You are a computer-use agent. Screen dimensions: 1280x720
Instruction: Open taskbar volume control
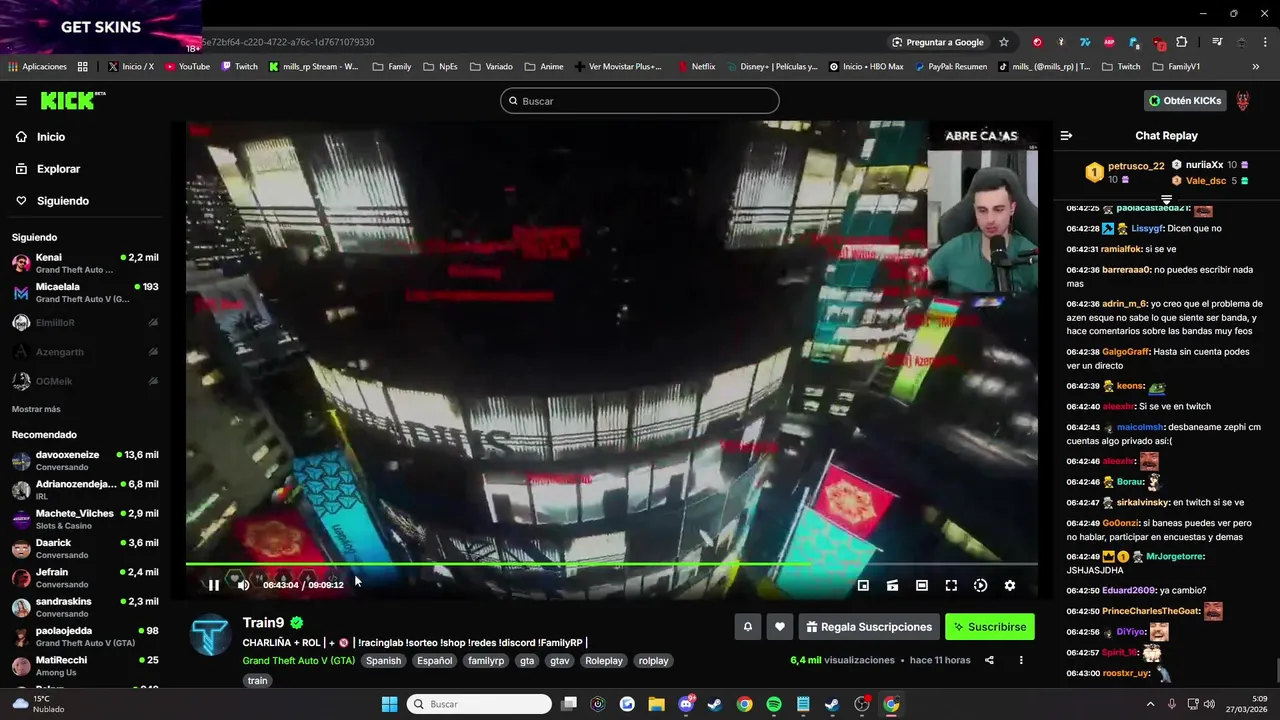1208,704
